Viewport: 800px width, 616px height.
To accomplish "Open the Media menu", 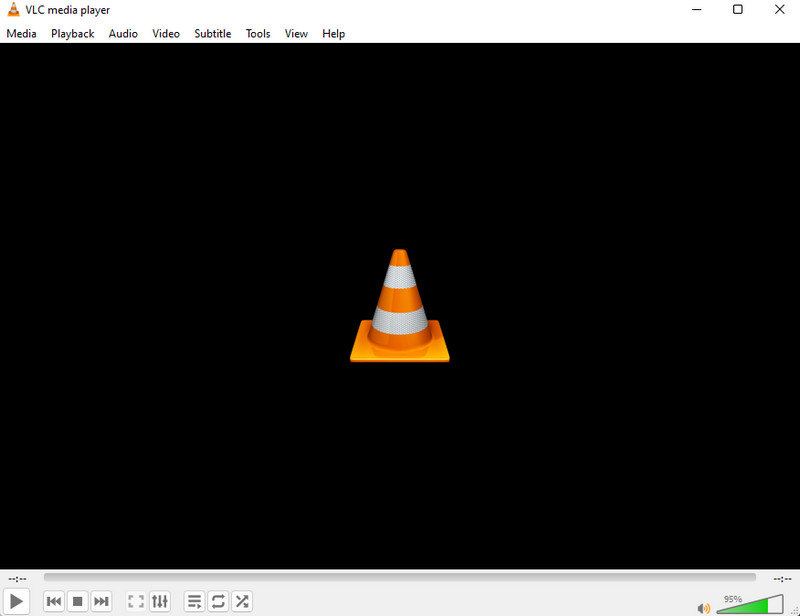I will (21, 33).
